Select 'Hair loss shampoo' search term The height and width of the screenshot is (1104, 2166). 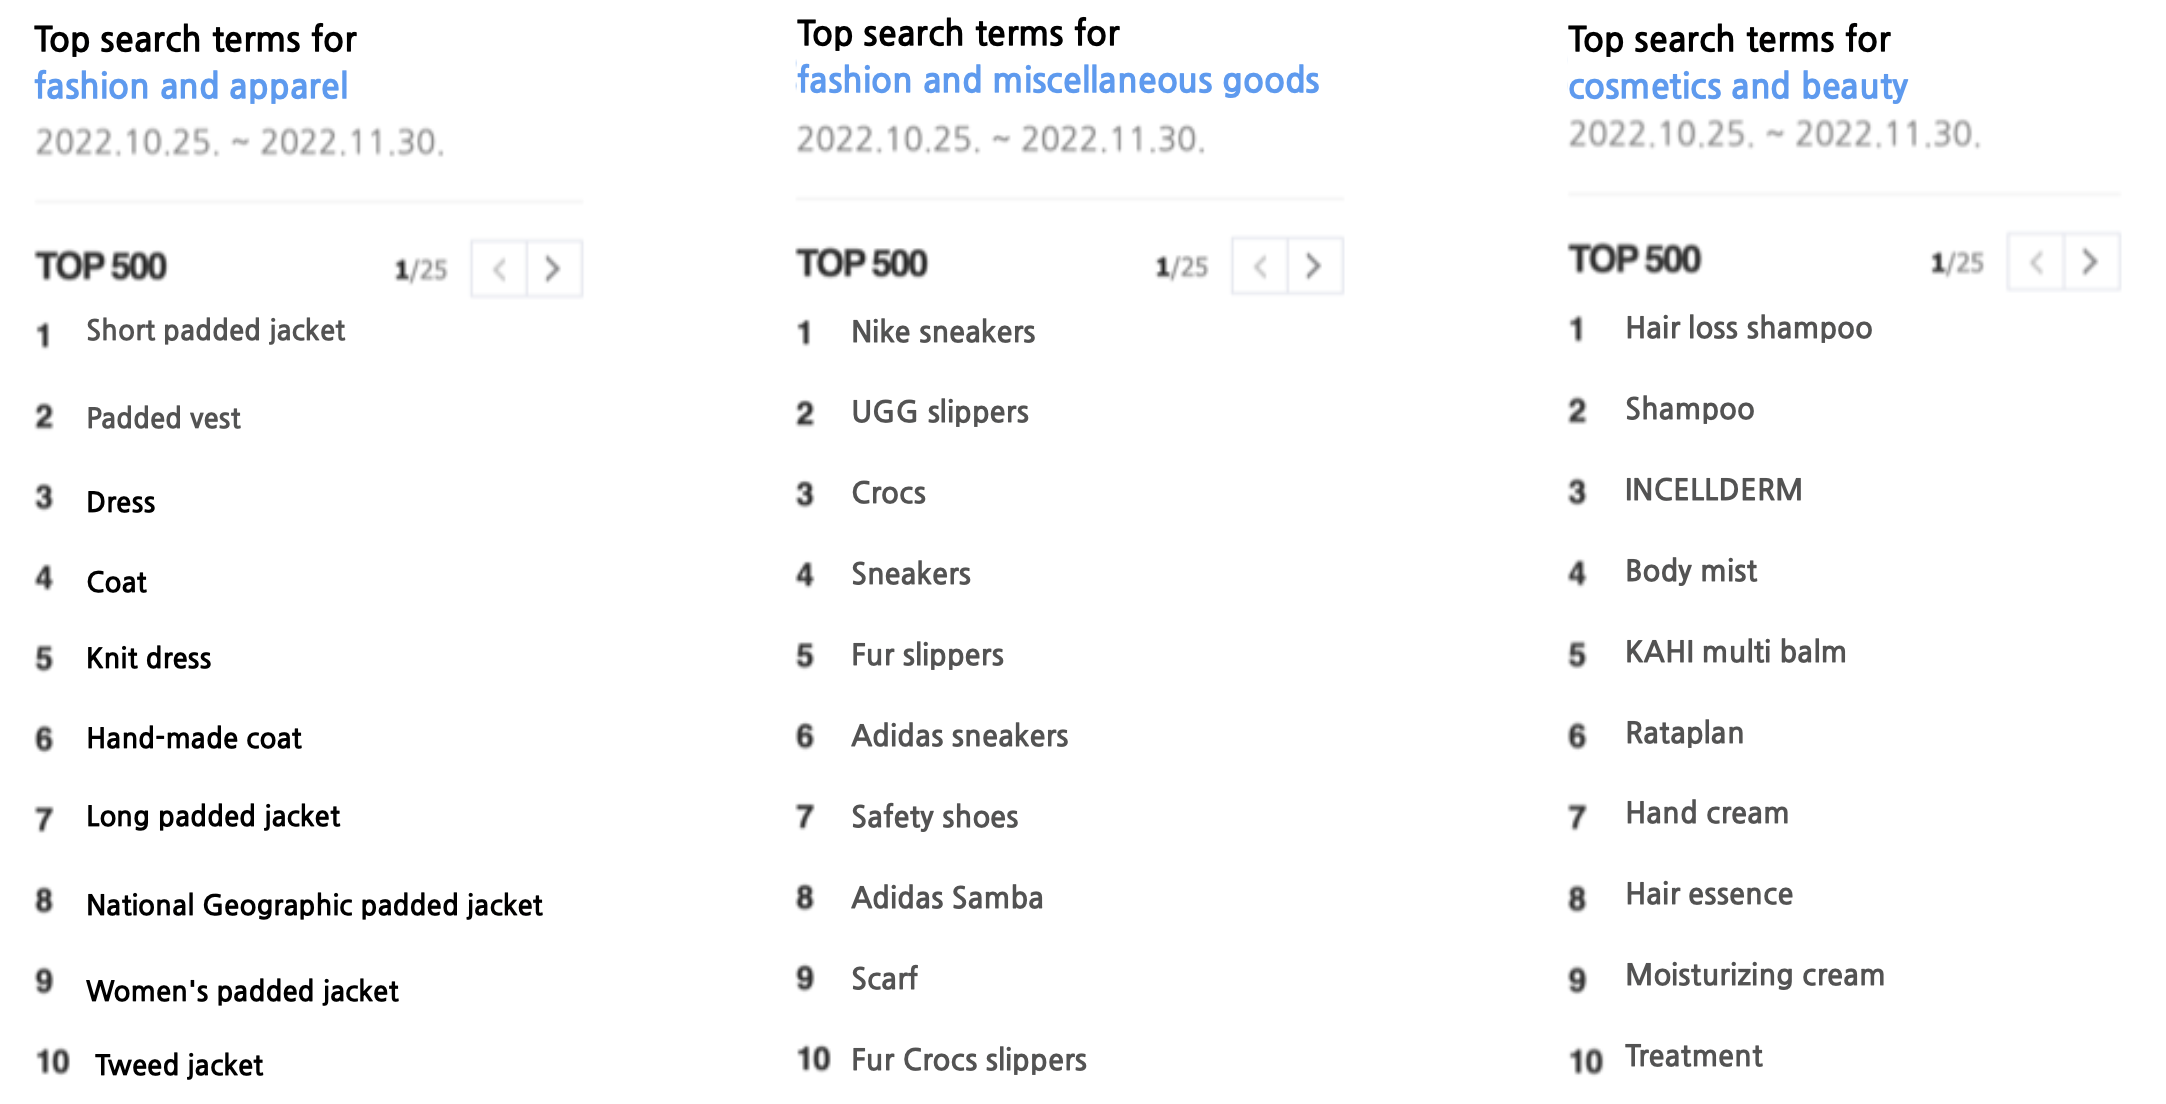1748,328
